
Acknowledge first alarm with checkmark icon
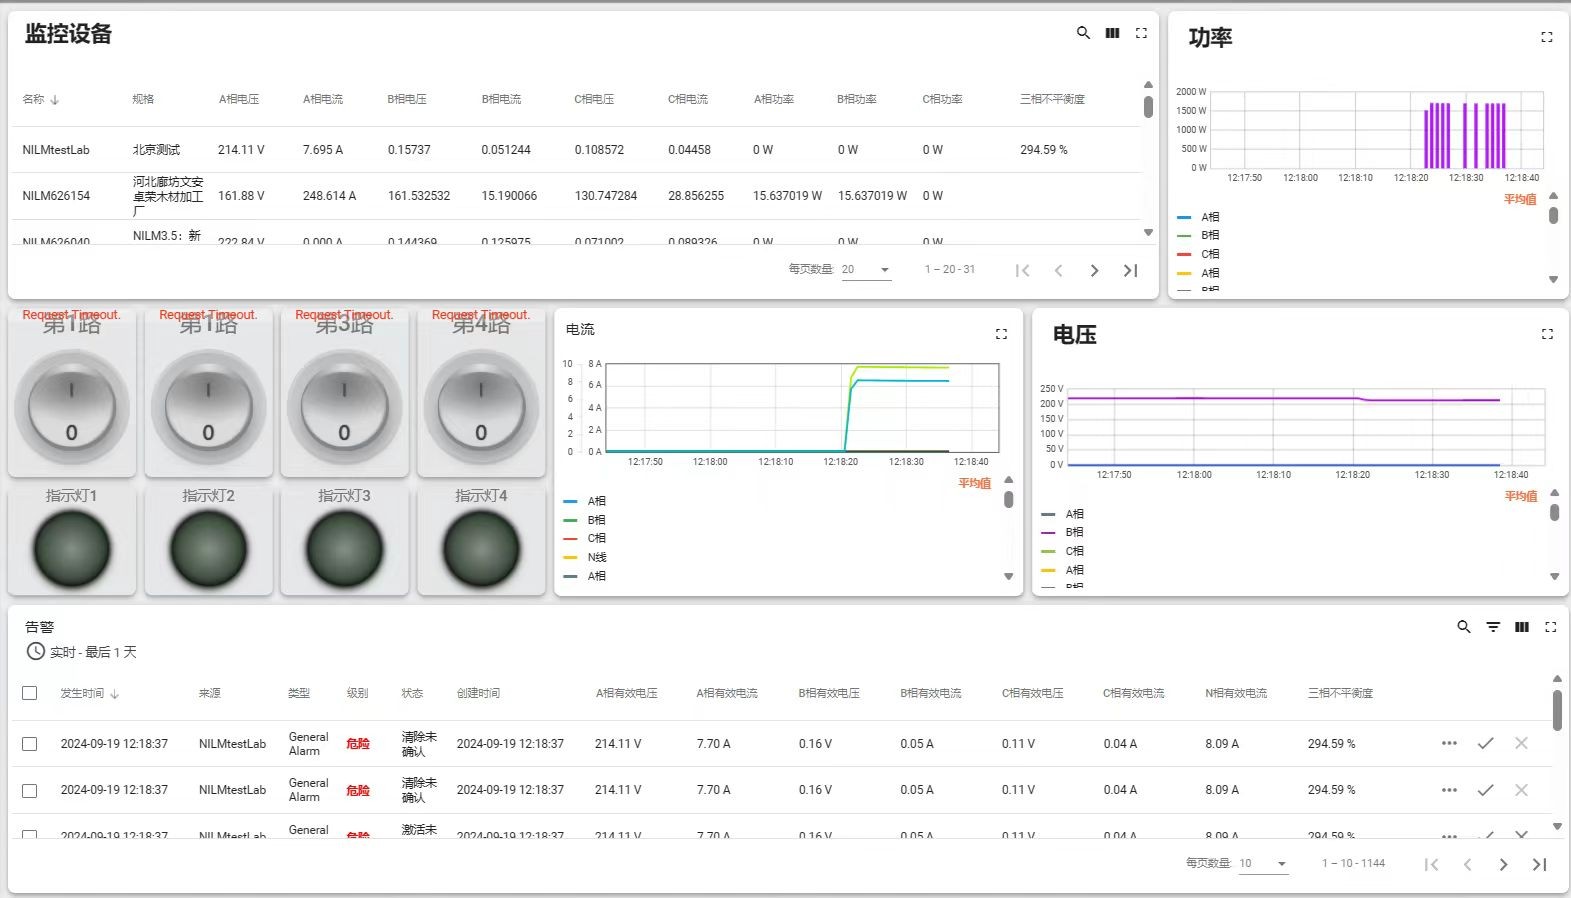point(1486,743)
